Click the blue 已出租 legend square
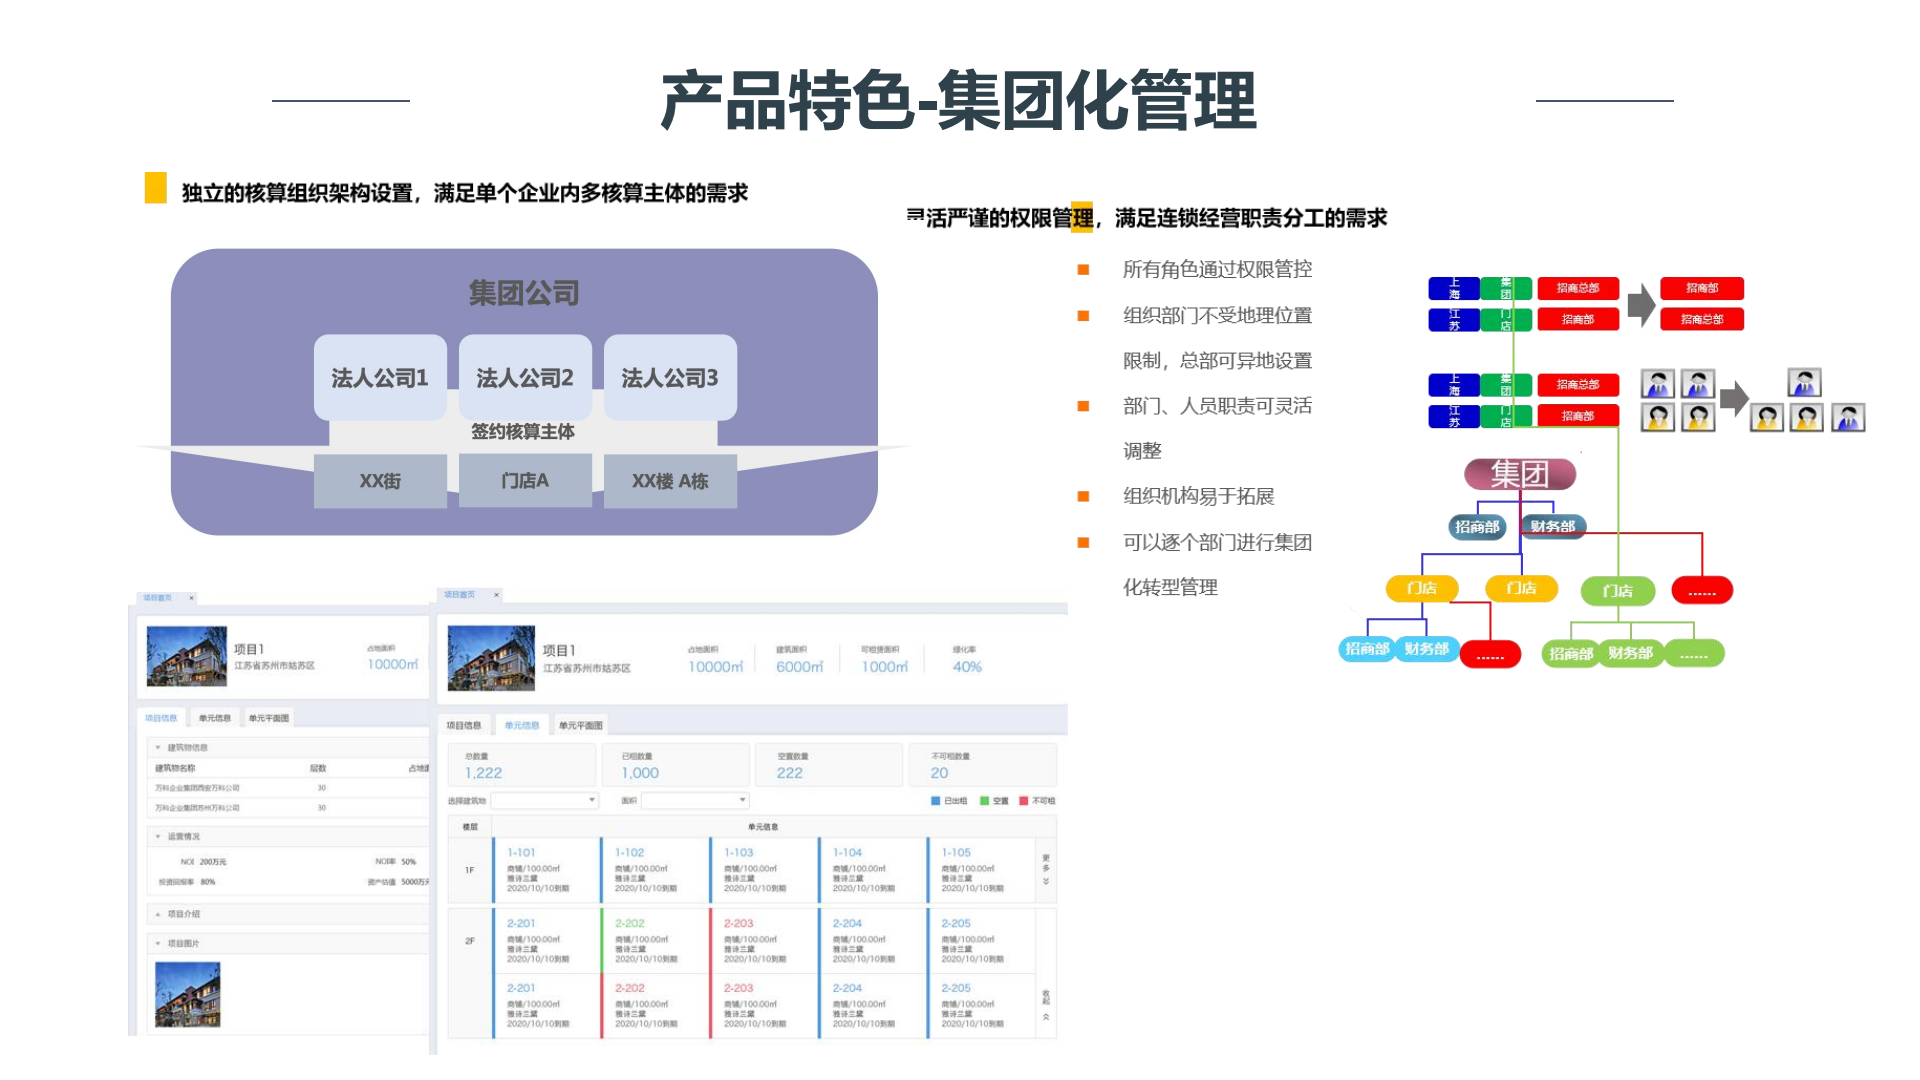This screenshot has height=1080, width=1920. click(x=936, y=801)
